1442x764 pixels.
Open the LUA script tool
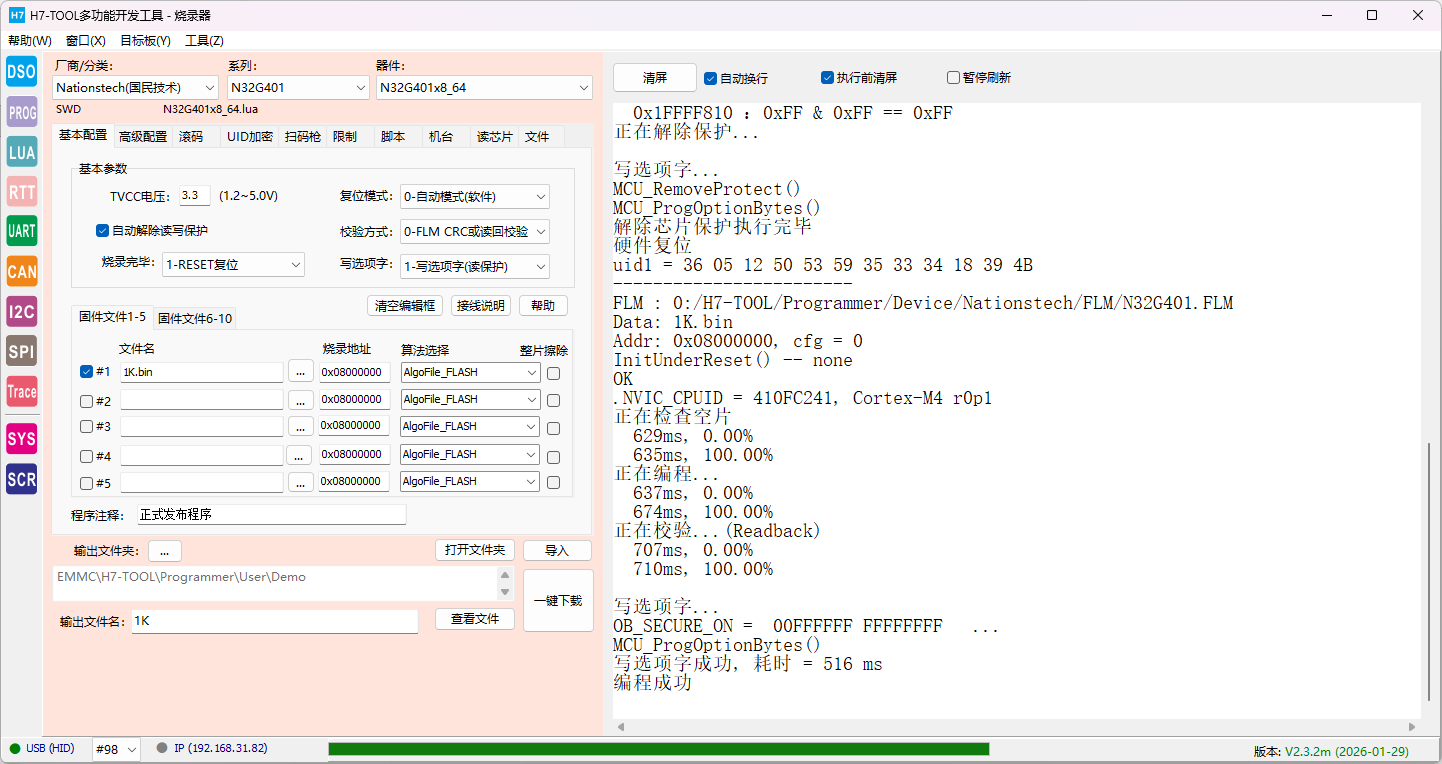click(21, 152)
